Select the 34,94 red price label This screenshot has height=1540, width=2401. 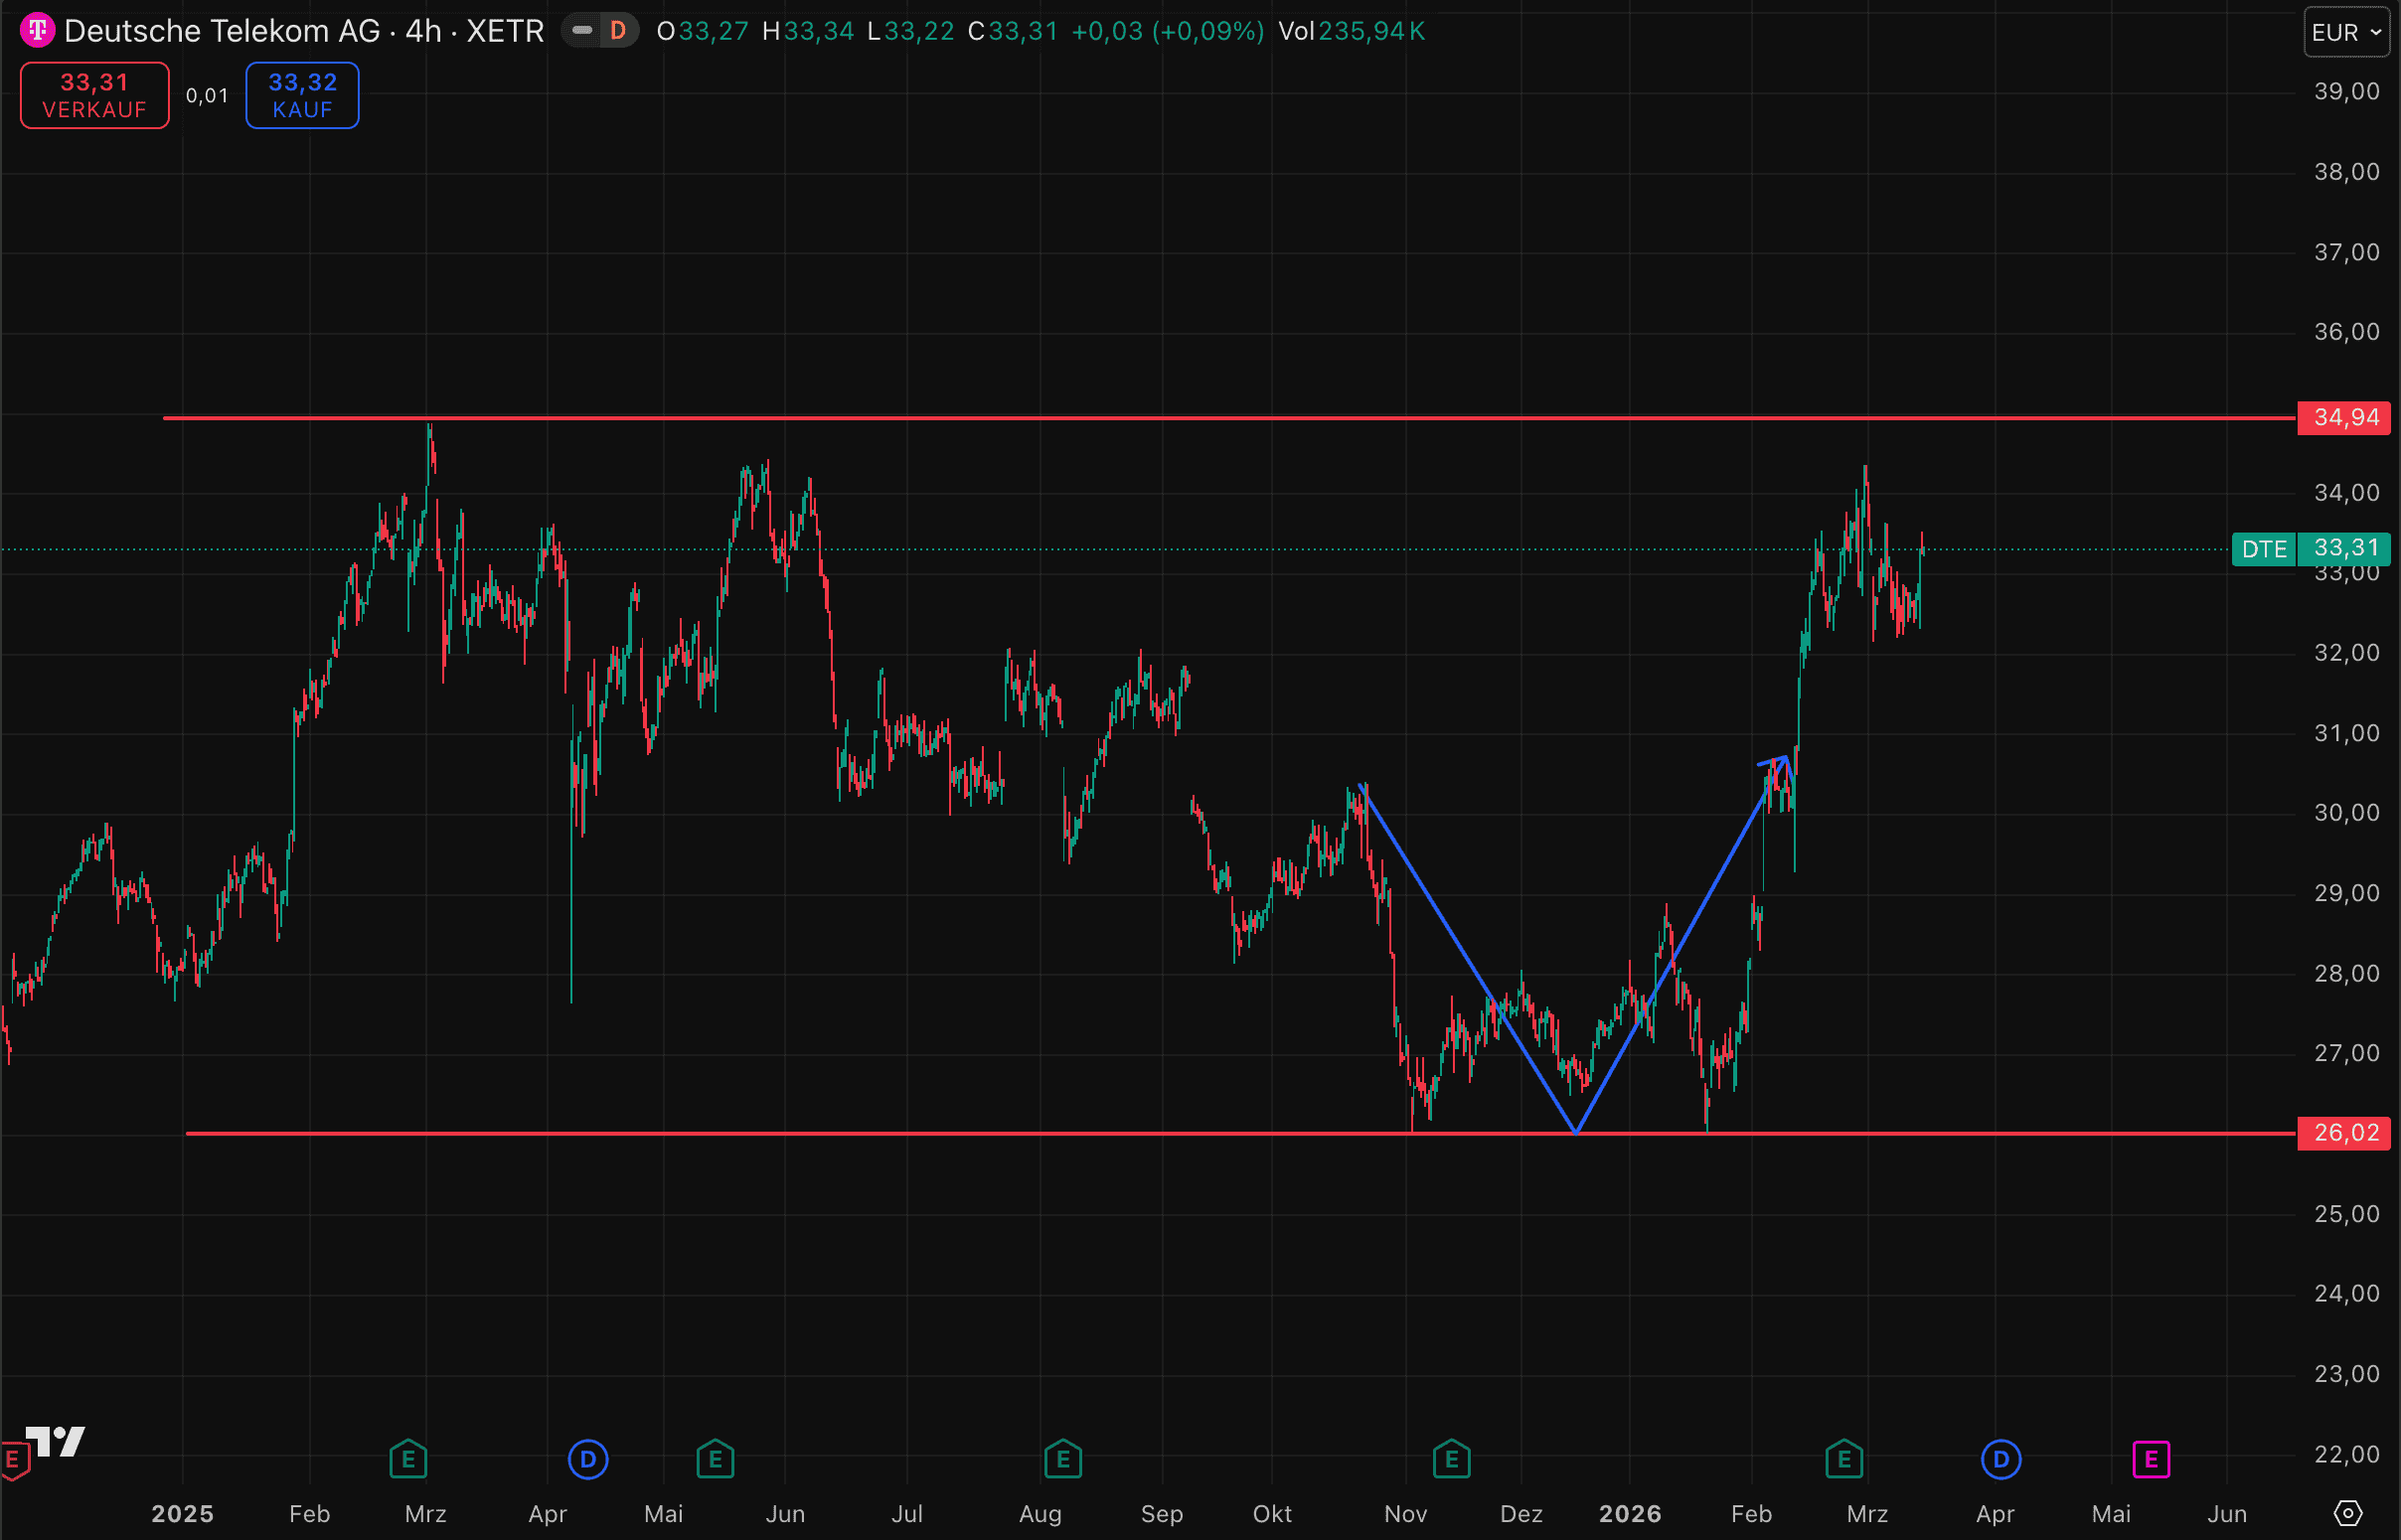coord(2344,417)
